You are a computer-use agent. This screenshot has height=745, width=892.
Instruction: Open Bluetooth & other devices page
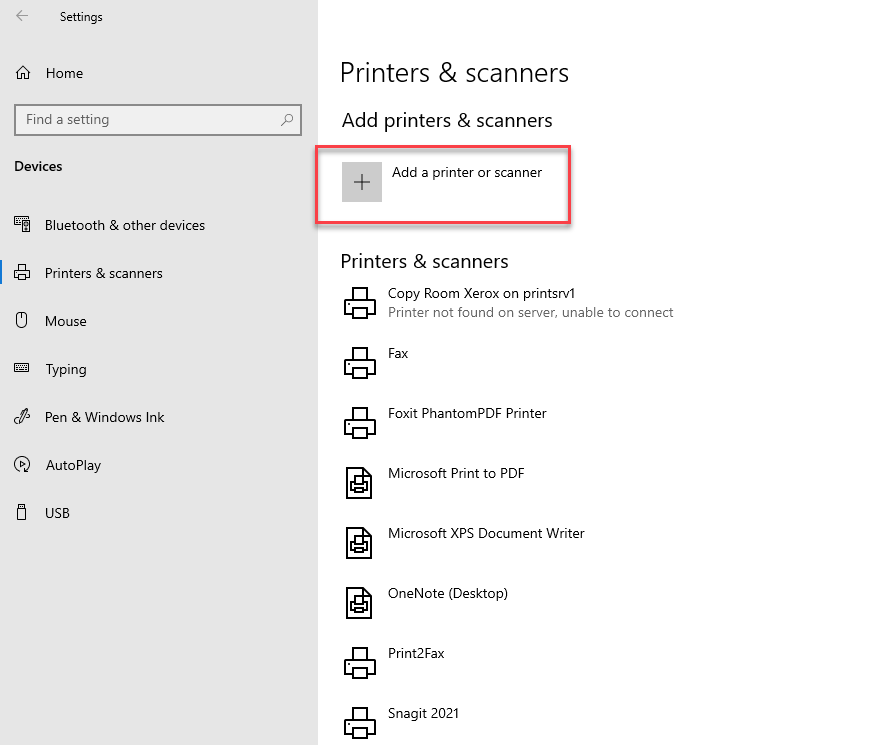click(x=124, y=225)
